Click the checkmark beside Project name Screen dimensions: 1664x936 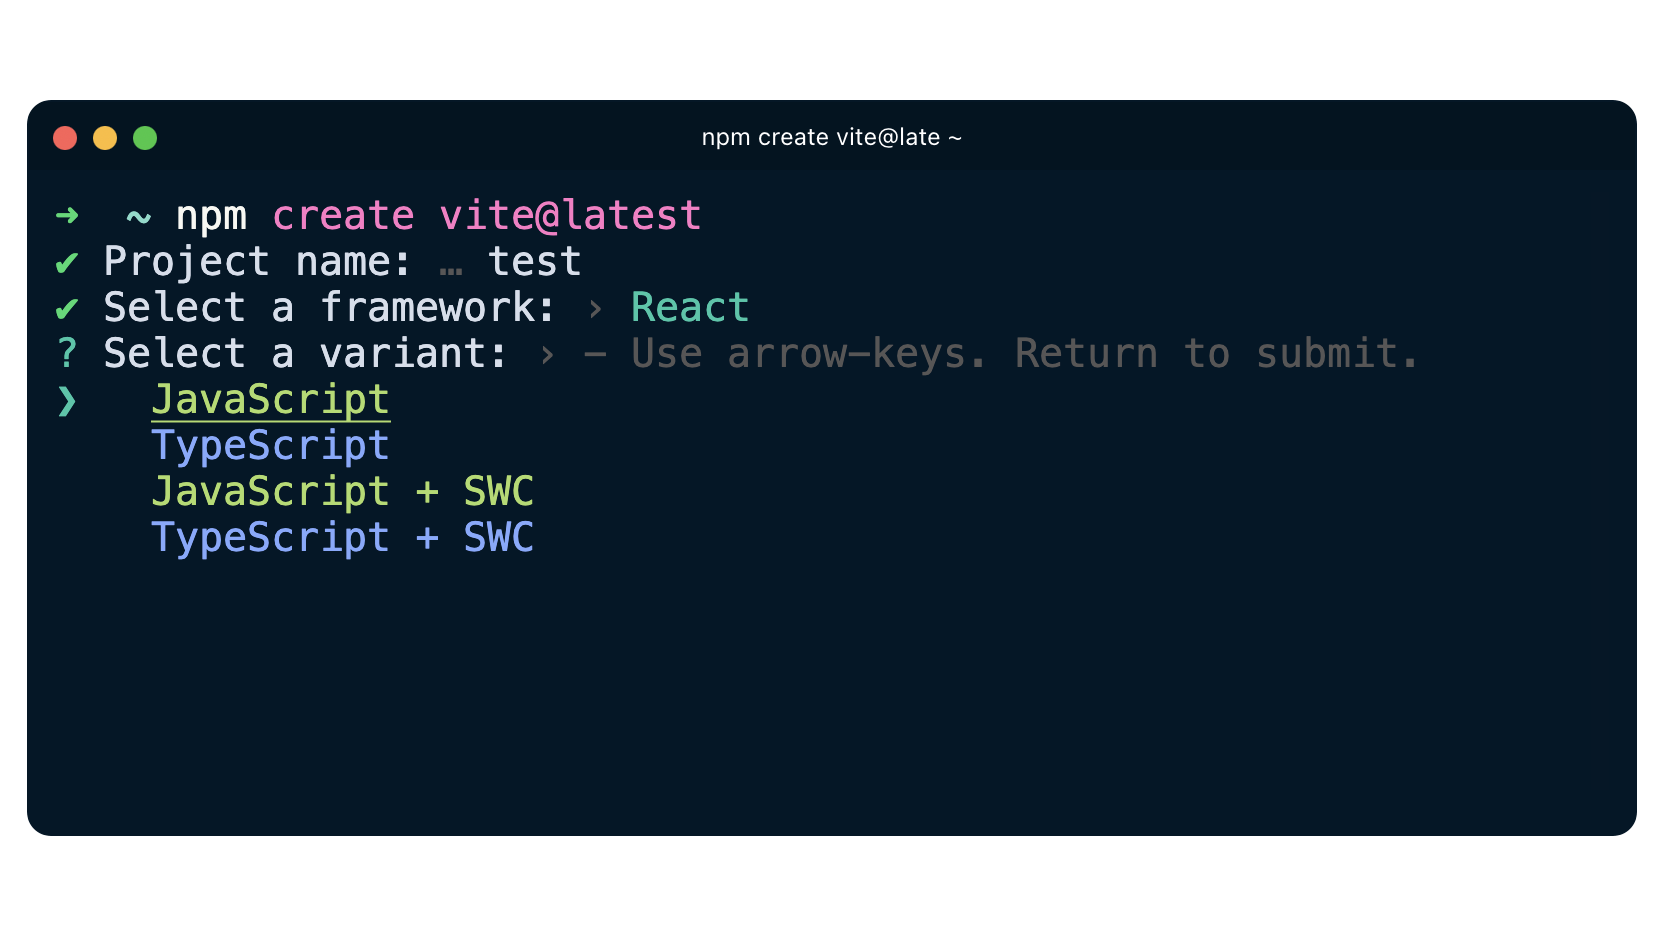click(x=67, y=263)
